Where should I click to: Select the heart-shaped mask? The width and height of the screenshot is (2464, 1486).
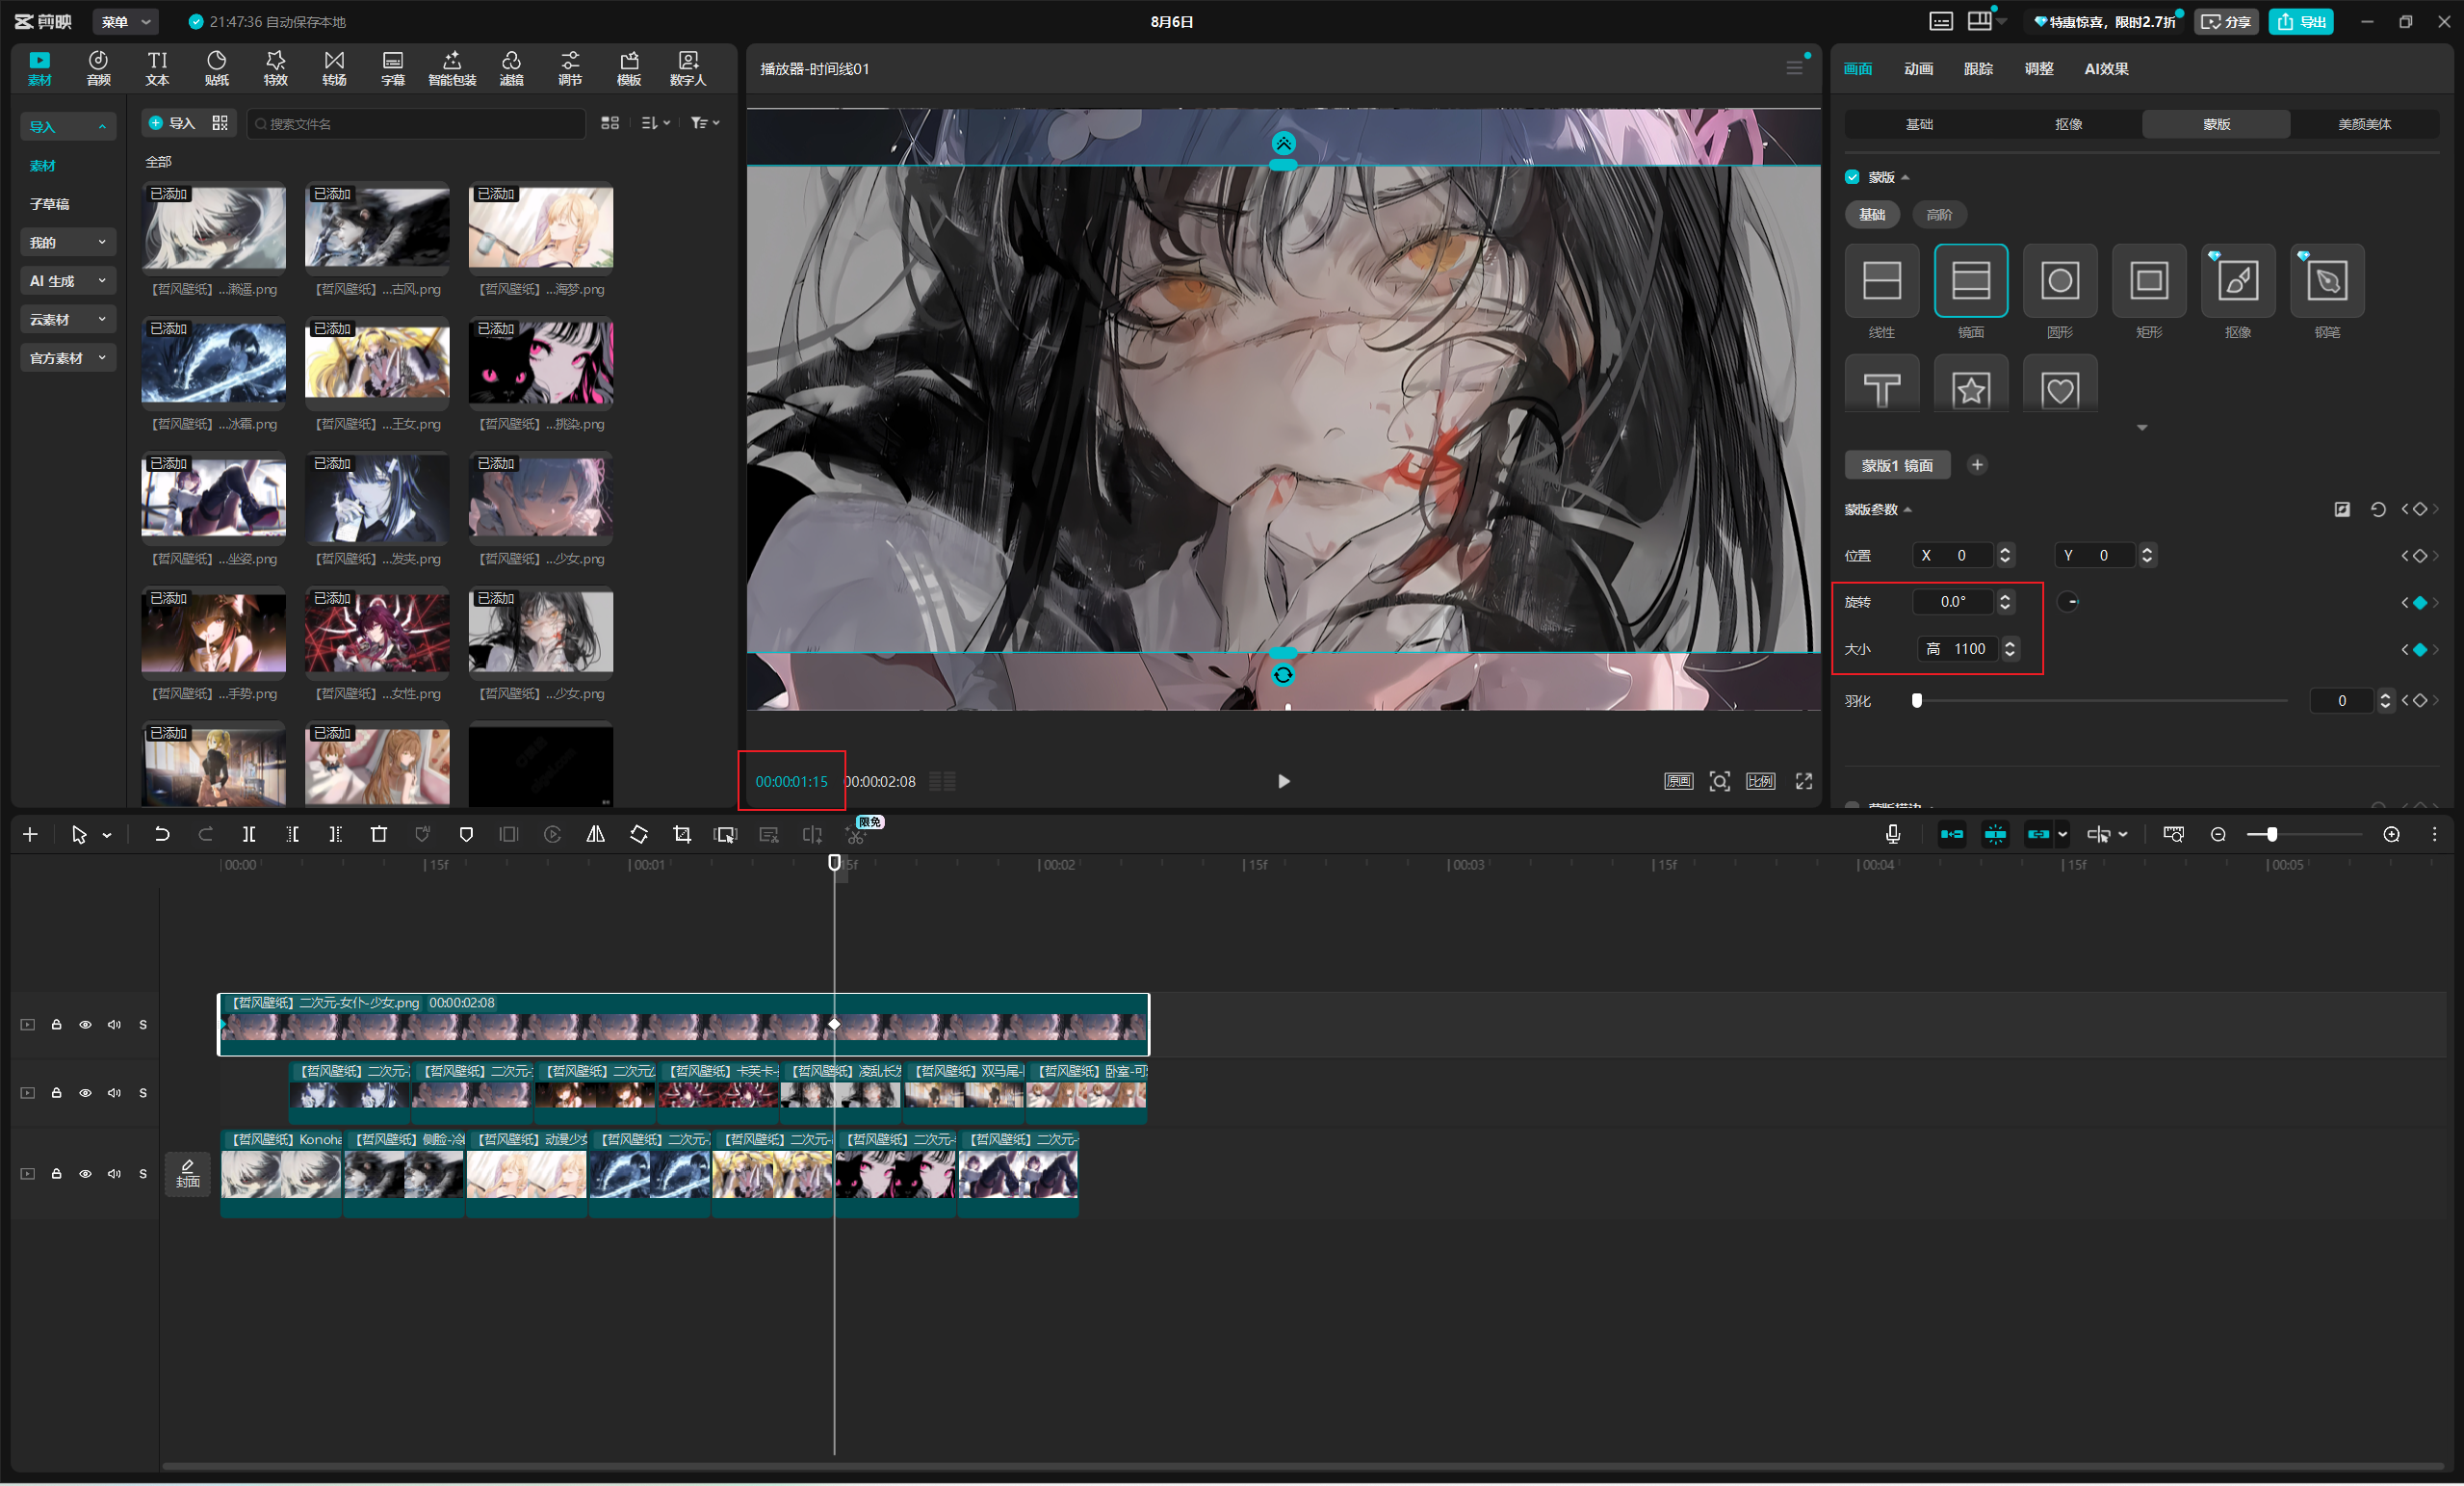point(2059,384)
